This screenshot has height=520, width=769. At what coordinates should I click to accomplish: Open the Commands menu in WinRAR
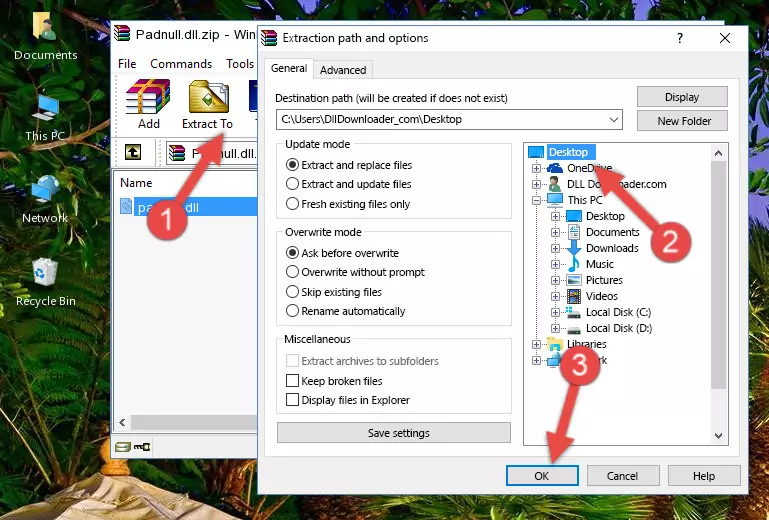[x=181, y=64]
